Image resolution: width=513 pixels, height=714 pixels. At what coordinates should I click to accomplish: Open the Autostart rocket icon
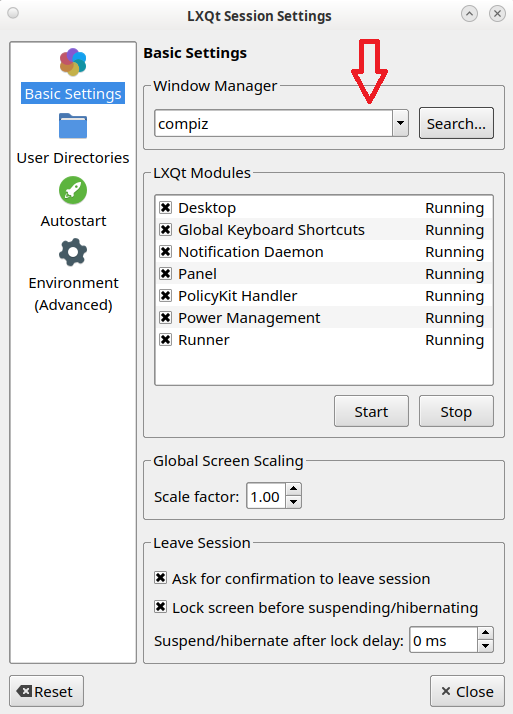[x=73, y=190]
